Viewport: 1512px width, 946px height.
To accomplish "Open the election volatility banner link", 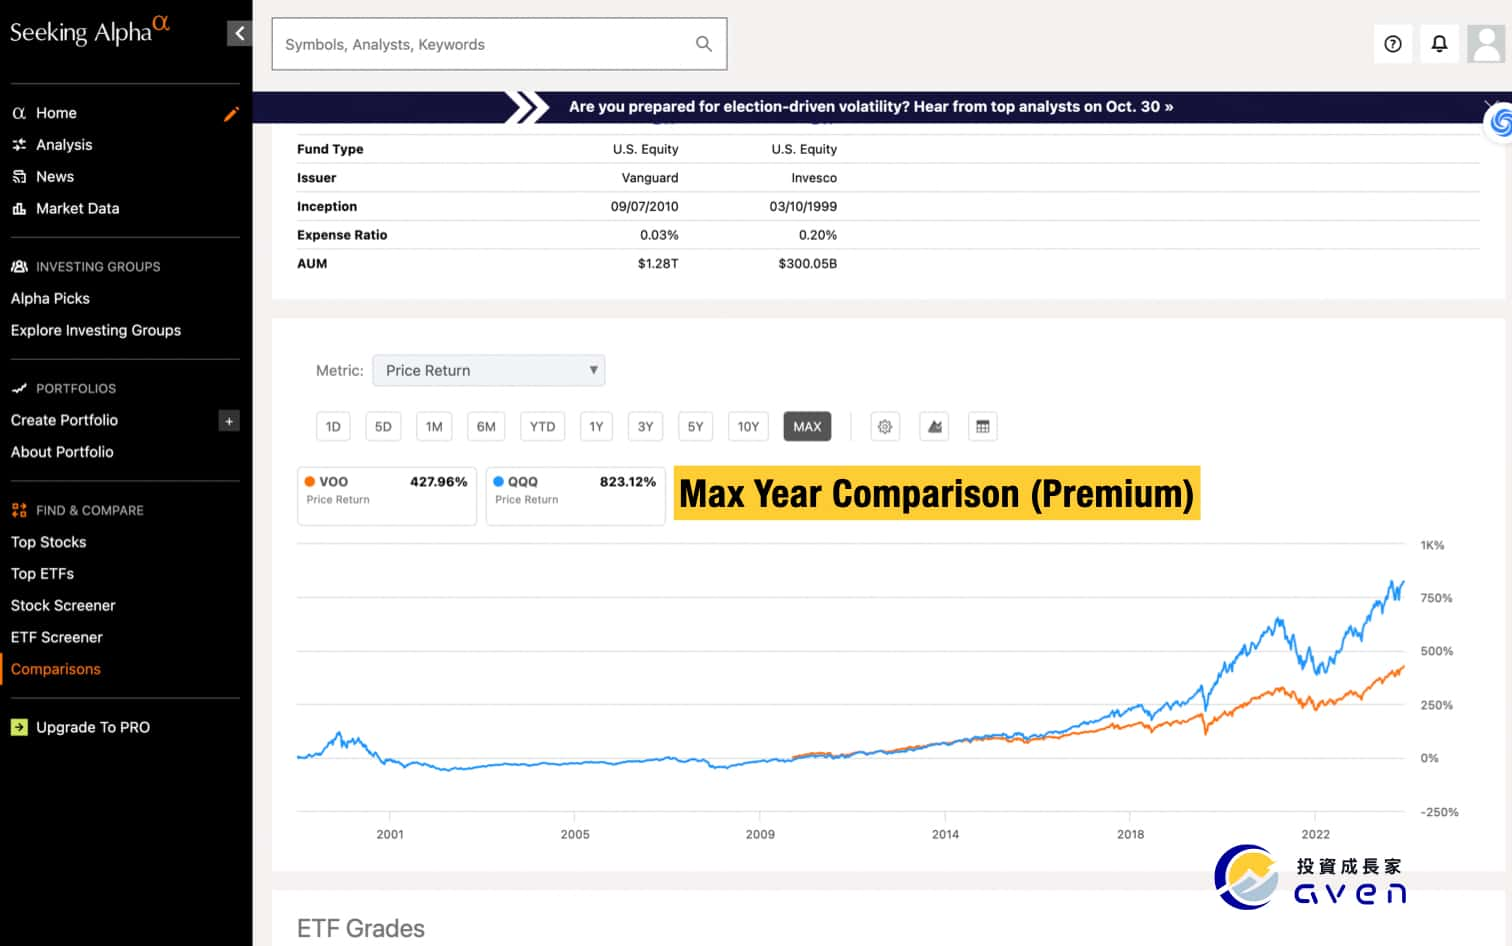I will click(x=871, y=106).
